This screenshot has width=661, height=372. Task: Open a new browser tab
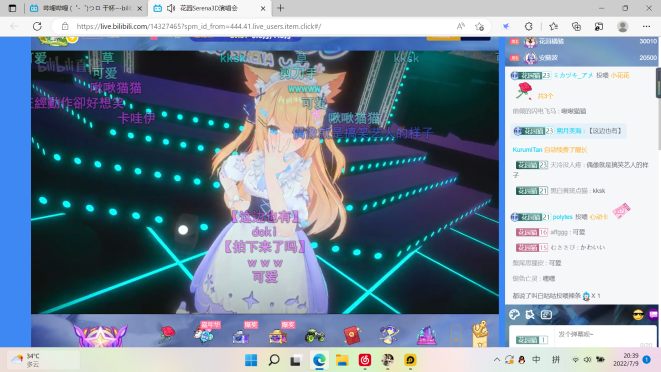[280, 8]
